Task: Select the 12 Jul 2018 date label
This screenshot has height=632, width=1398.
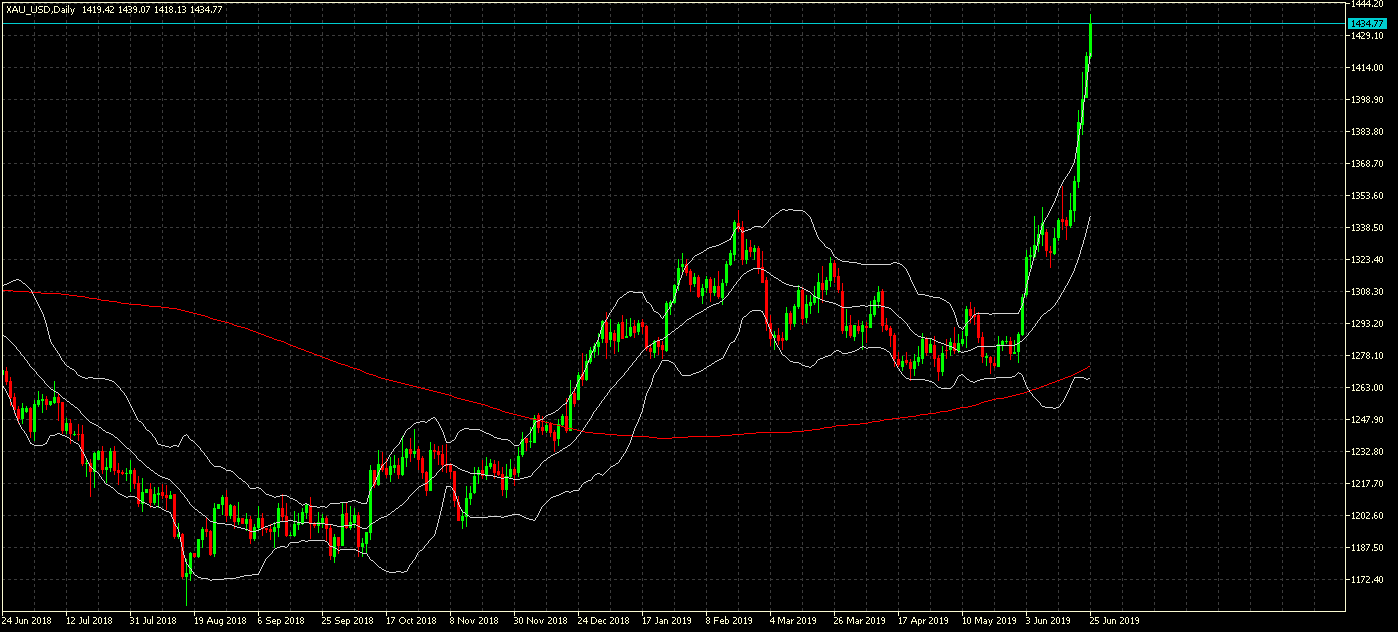Action: pyautogui.click(x=91, y=620)
